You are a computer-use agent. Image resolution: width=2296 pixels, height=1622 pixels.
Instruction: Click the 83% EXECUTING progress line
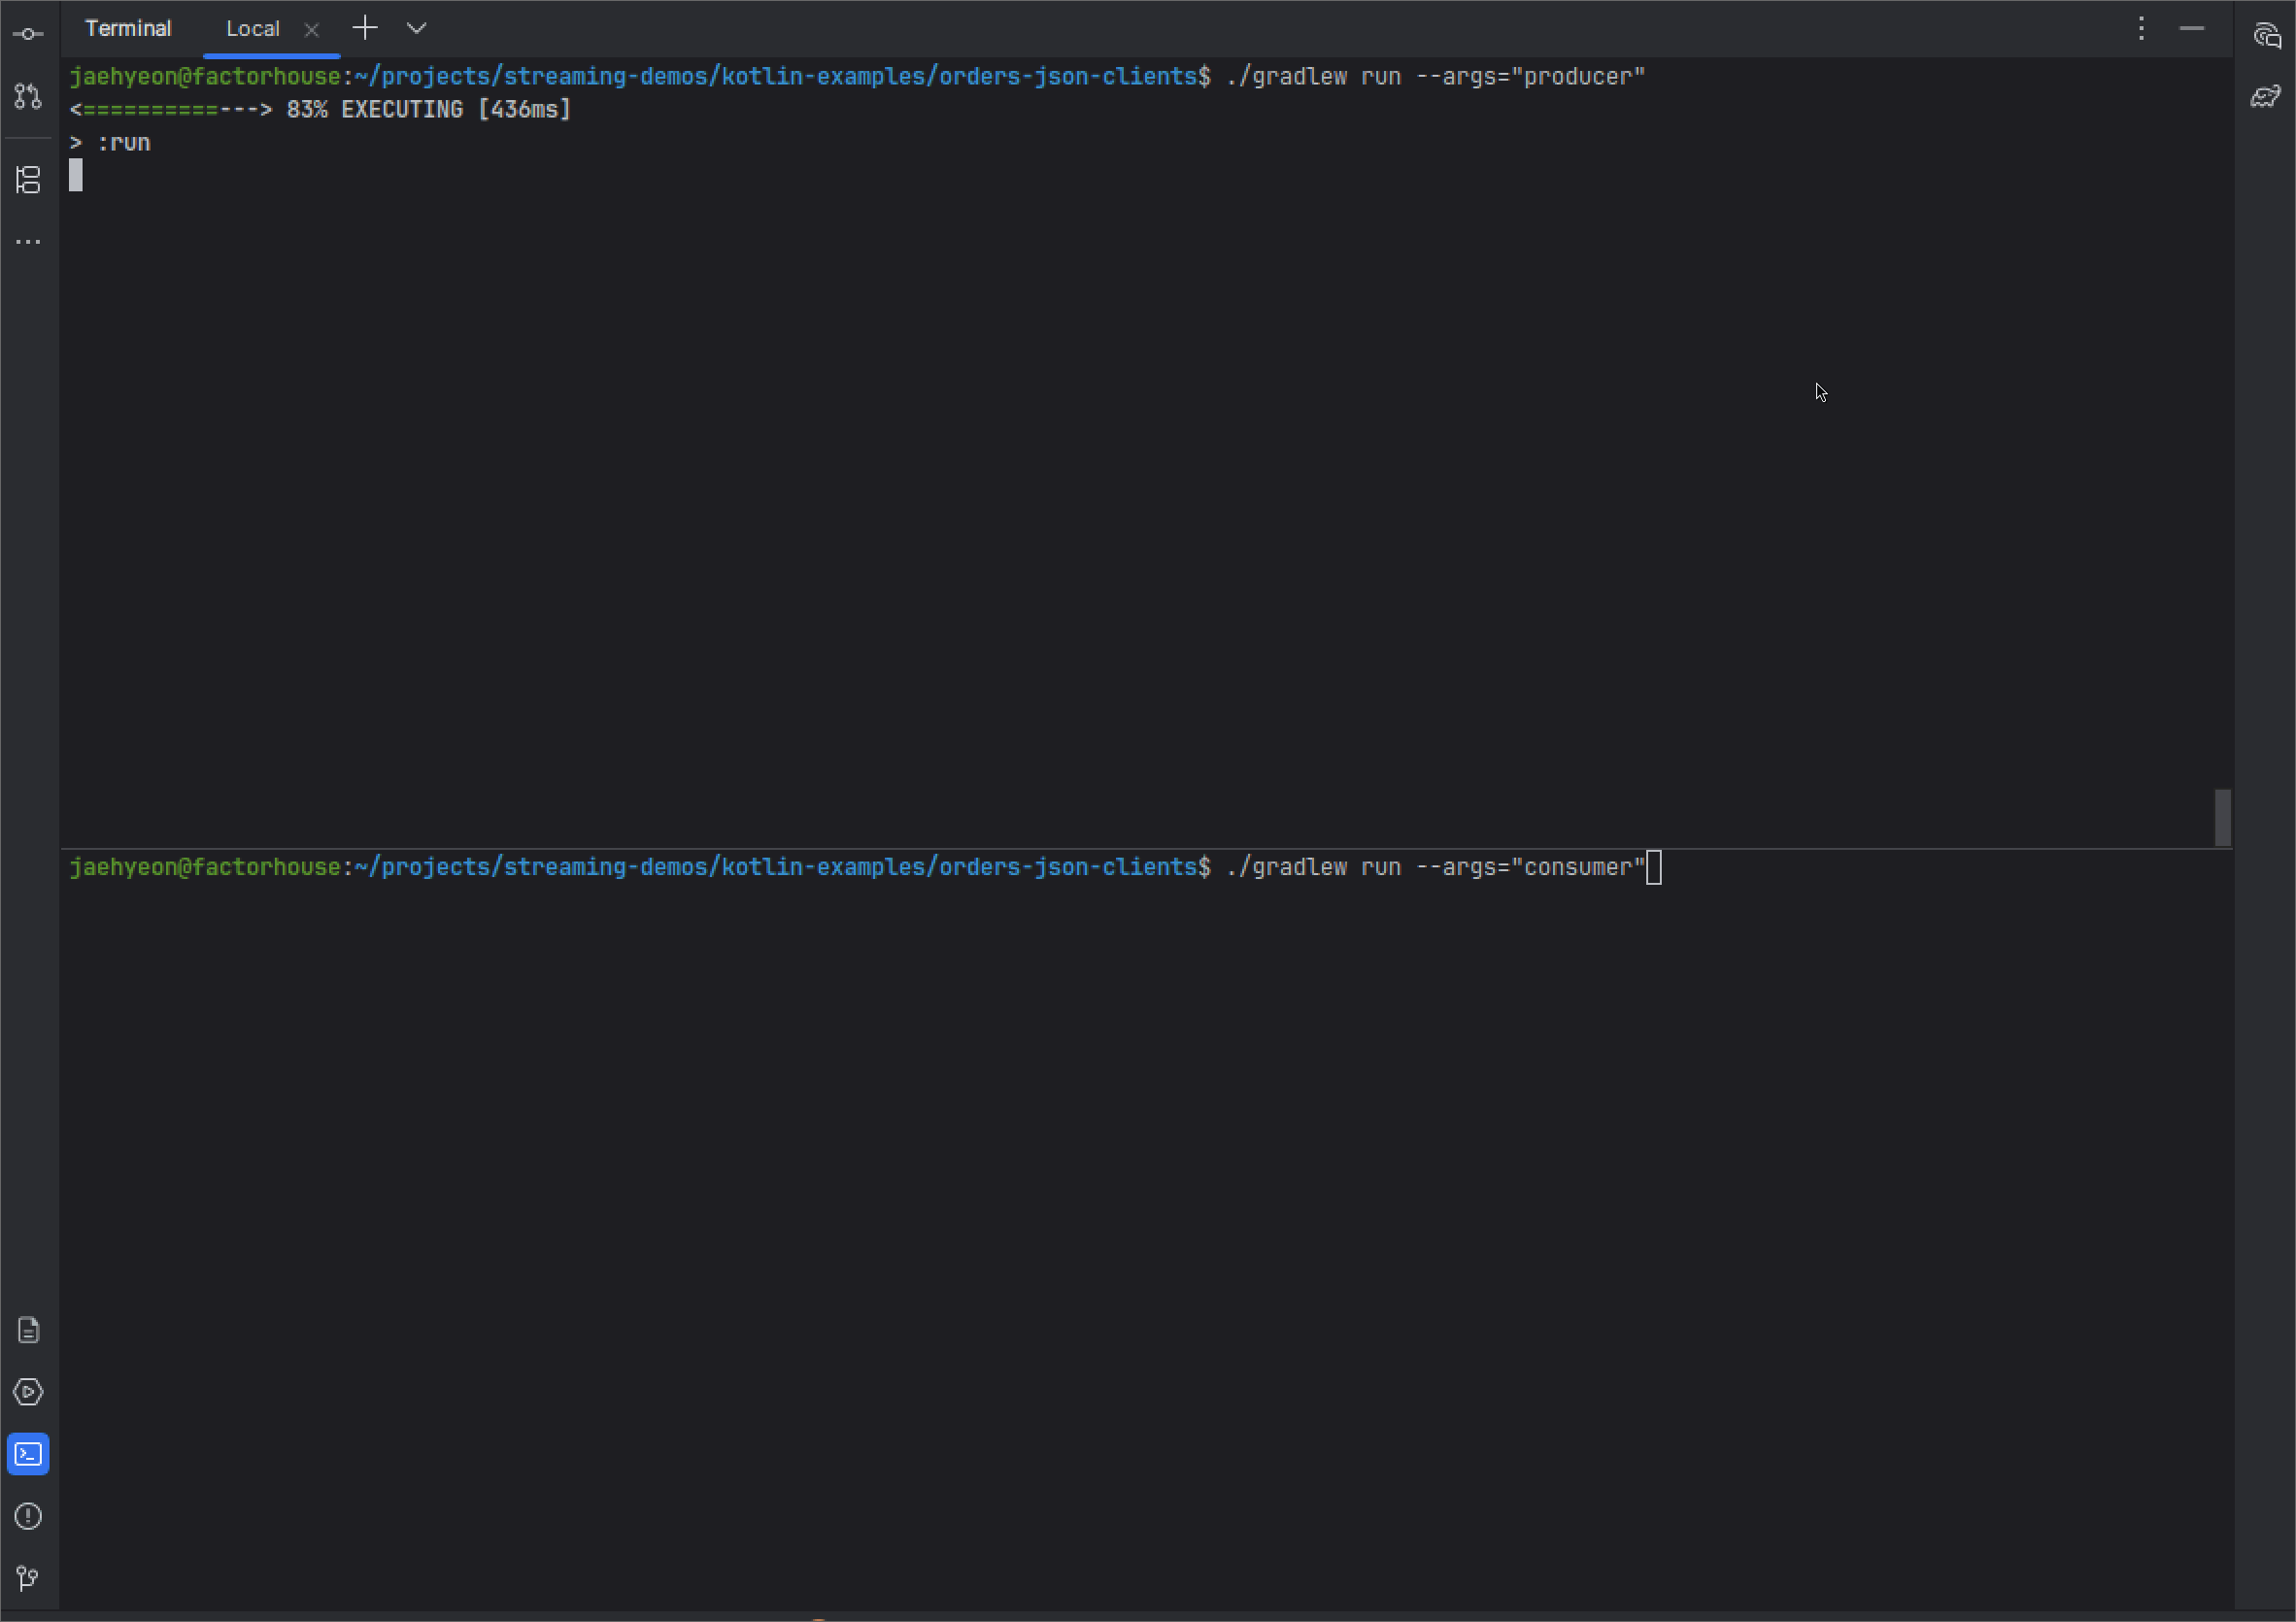coord(320,109)
